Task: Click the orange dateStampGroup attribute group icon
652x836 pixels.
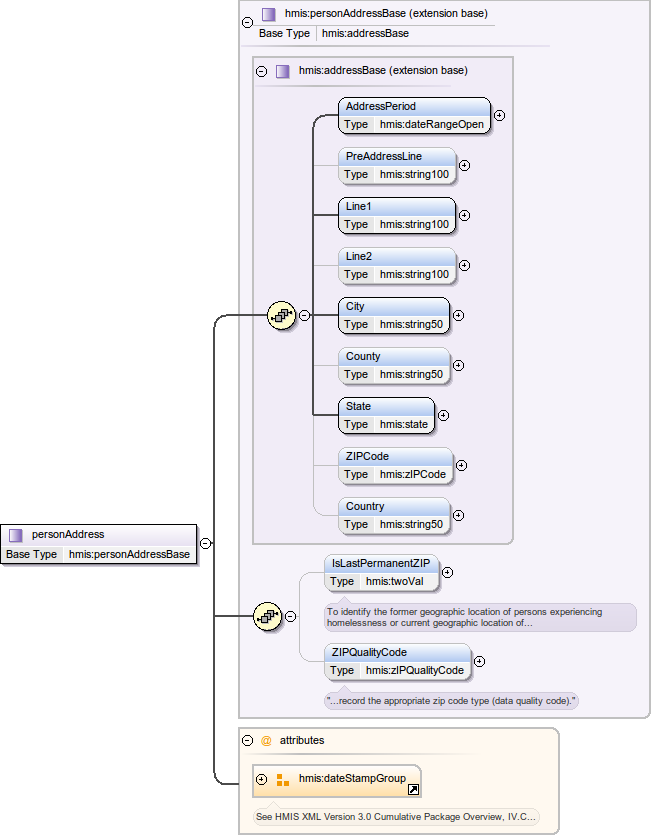Action: click(283, 779)
